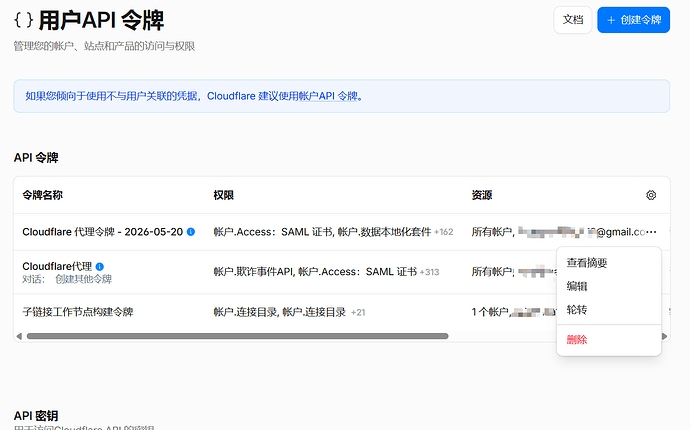The width and height of the screenshot is (690, 430).
Task: Click the 子链接工作节点构建令牌 token name
Action: (x=78, y=312)
